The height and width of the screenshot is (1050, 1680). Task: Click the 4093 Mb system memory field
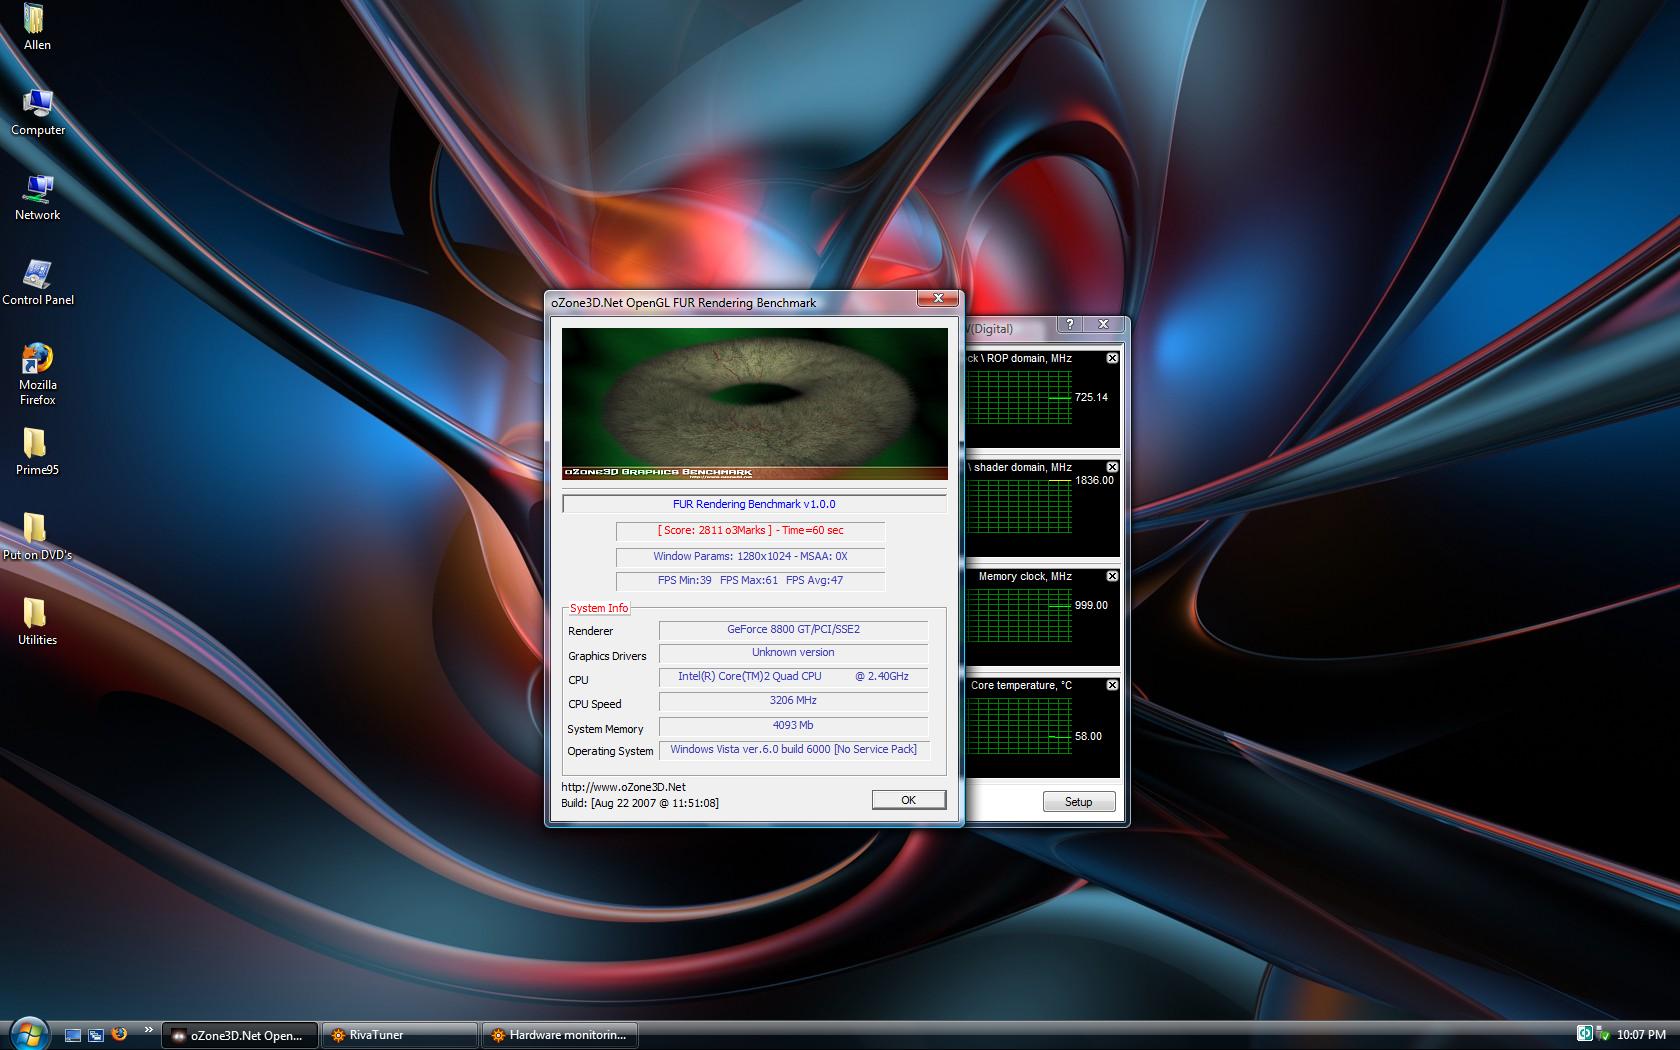(793, 726)
